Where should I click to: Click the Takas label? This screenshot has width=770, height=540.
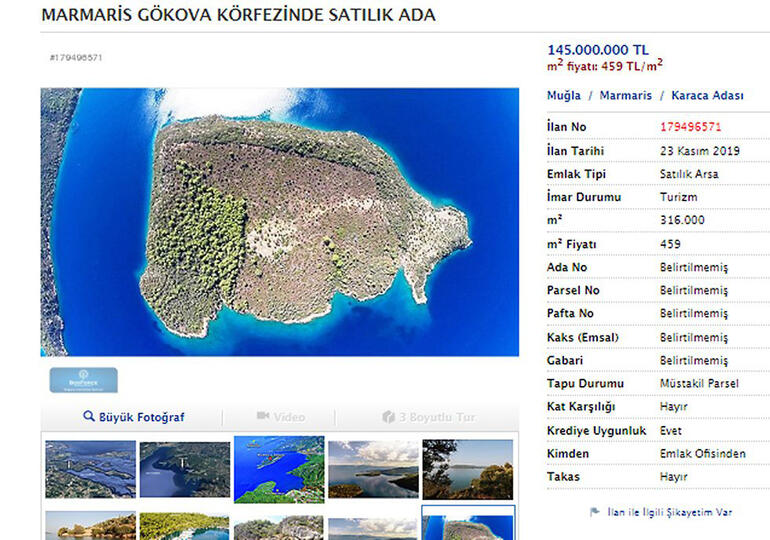(563, 477)
